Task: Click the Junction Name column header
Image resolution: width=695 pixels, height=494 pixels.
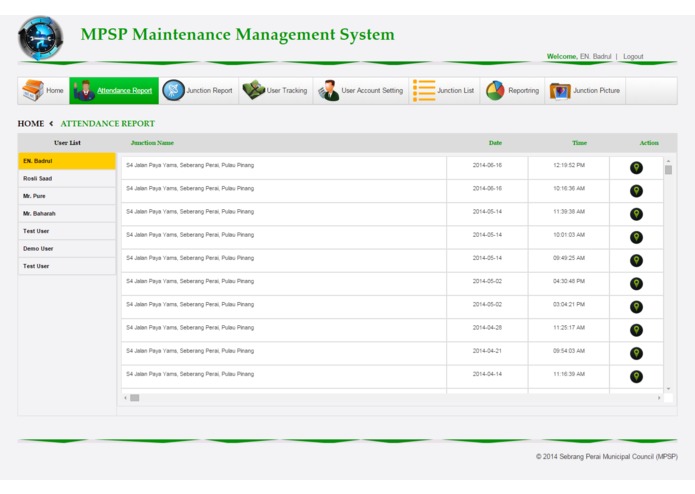Action: pyautogui.click(x=152, y=143)
